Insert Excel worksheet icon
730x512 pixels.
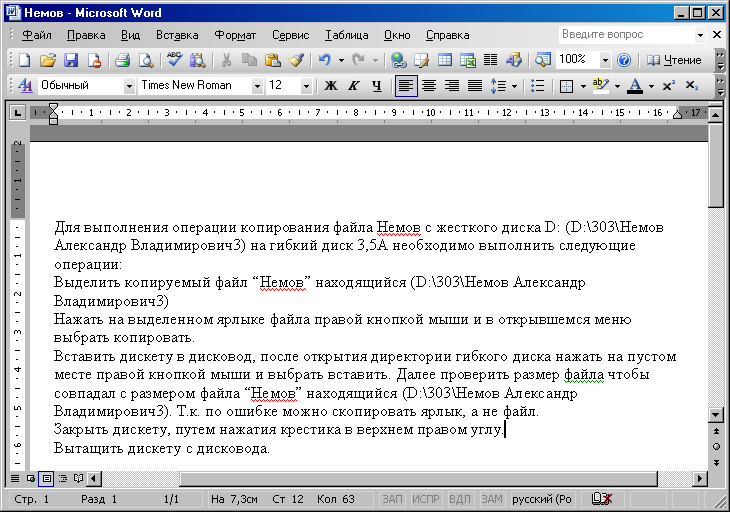(x=467, y=60)
